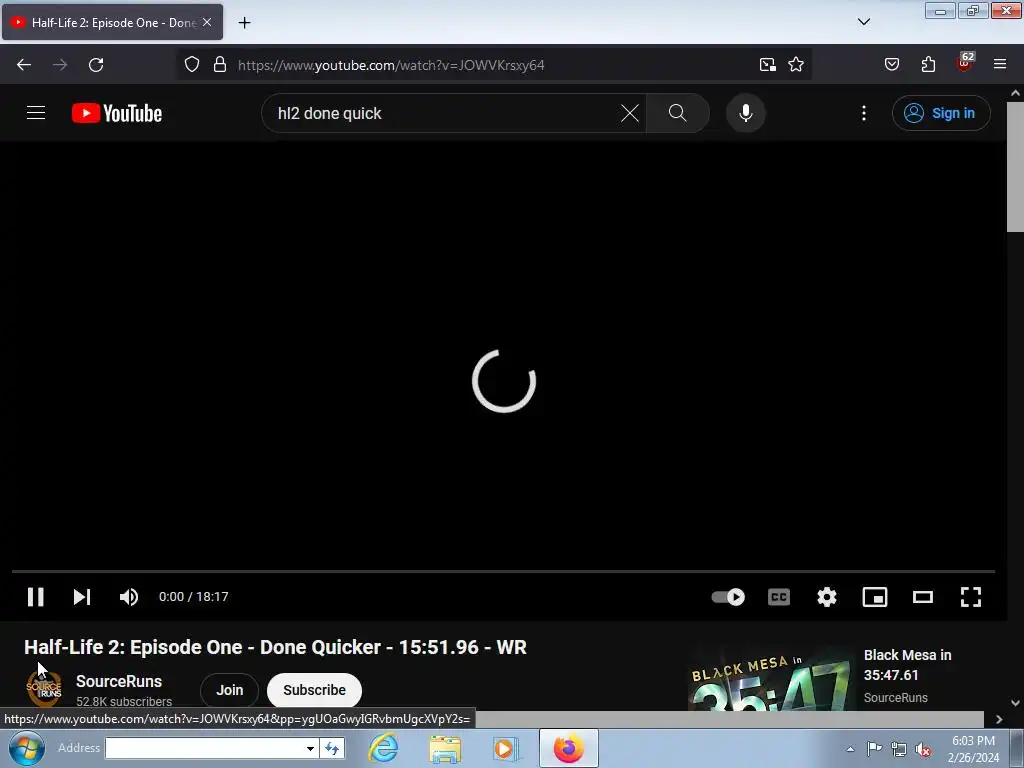Open video settings gear
The image size is (1024, 768).
(x=827, y=597)
